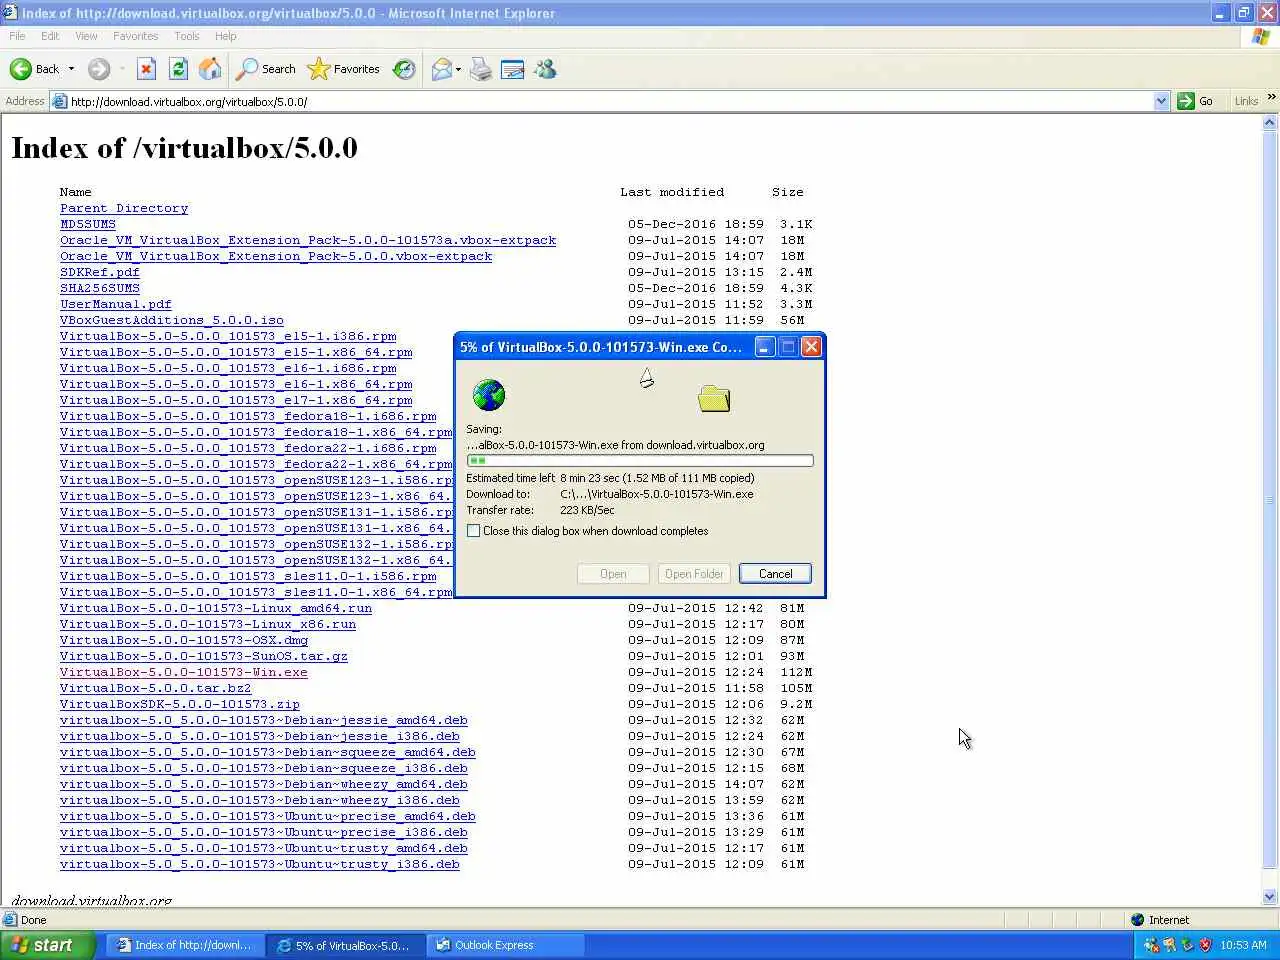Viewport: 1280px width, 960px height.
Task: Print the page with Print icon
Action: [481, 69]
